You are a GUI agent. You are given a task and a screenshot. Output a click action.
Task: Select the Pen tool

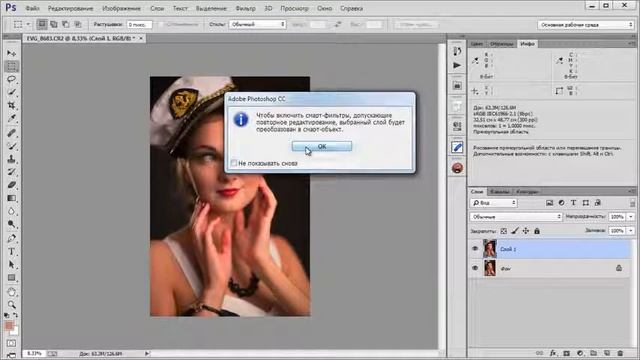point(11,238)
